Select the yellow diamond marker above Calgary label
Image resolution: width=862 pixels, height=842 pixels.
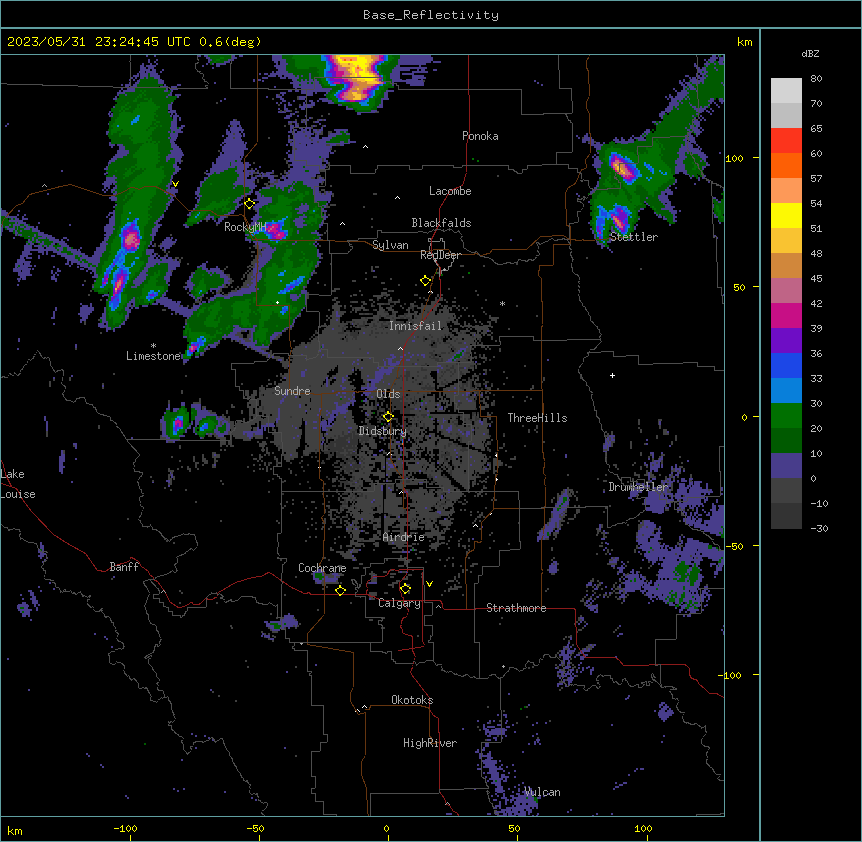pyautogui.click(x=405, y=589)
